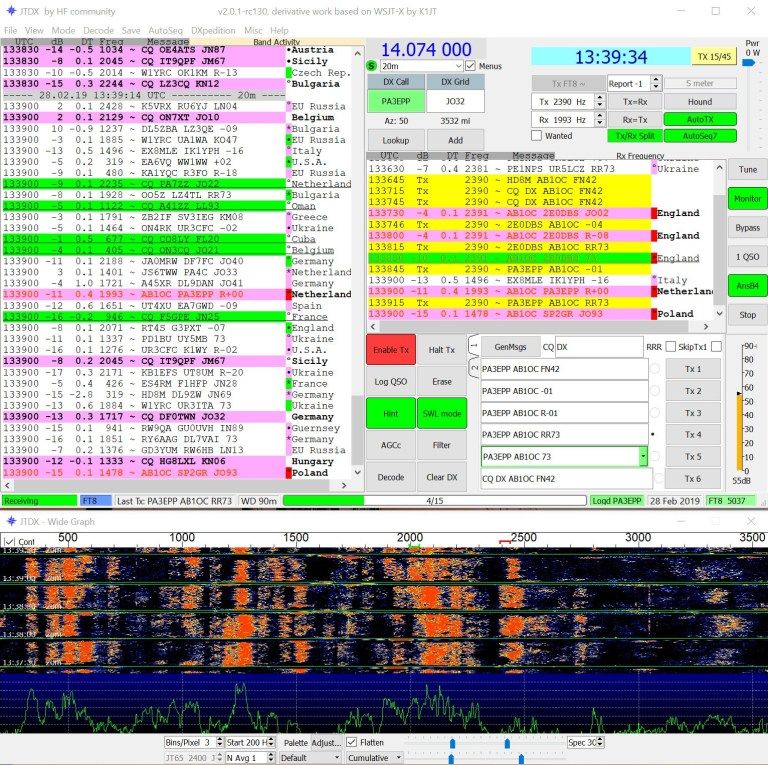Click the red Enable Tx button
768x765 pixels.
(390, 349)
